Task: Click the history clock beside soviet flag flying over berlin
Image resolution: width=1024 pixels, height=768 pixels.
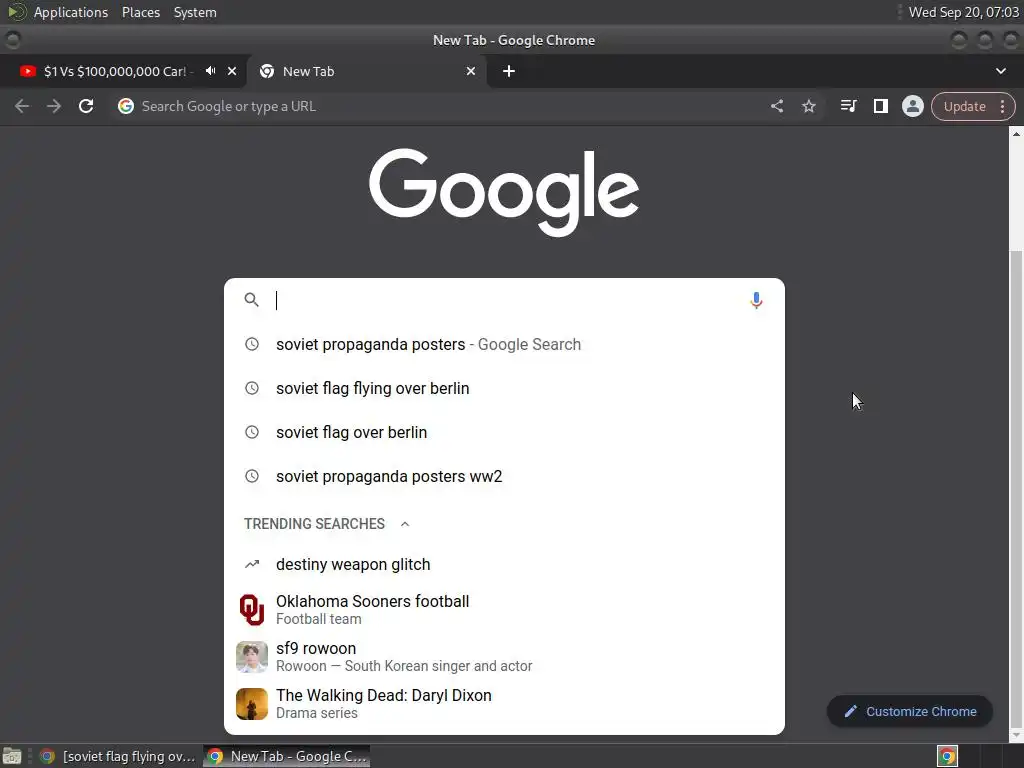Action: 251,388
